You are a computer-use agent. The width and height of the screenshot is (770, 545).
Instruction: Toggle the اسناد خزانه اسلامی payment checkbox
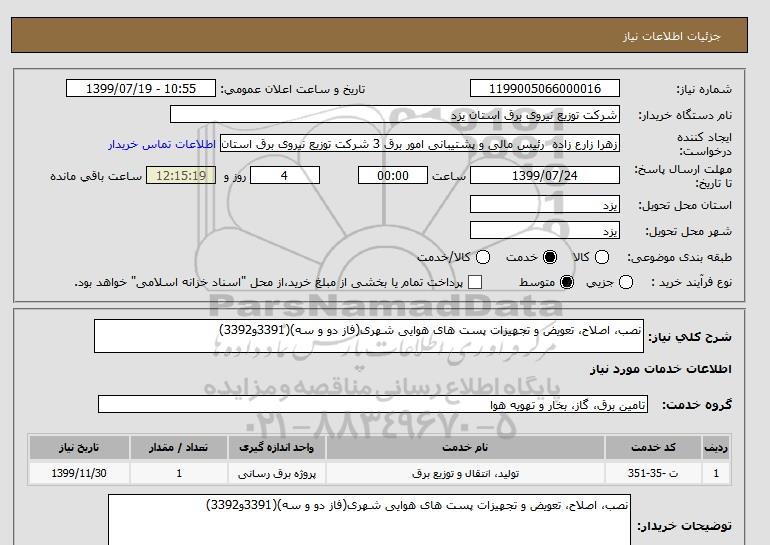tap(474, 282)
